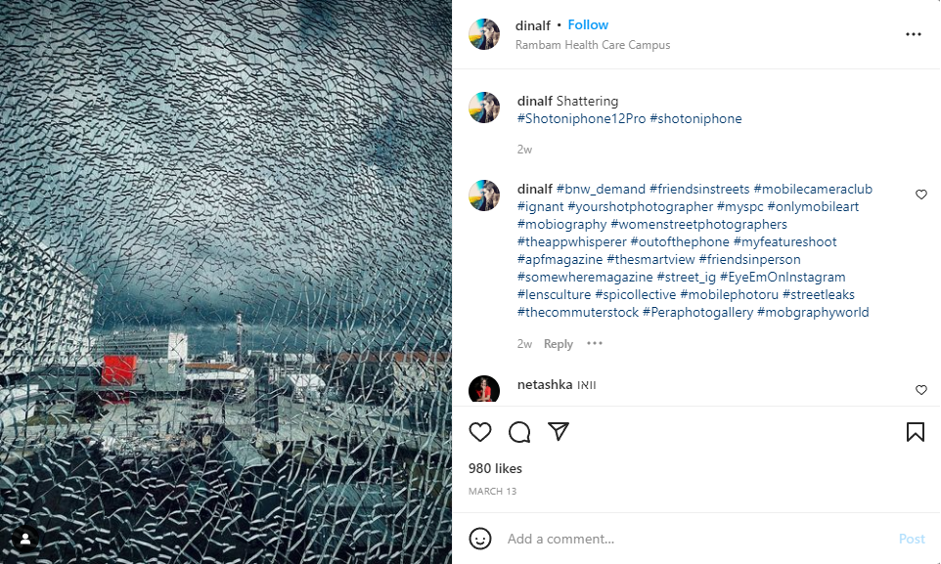View the 980 likes list
Viewport: 941px width, 564px height.
(x=495, y=469)
